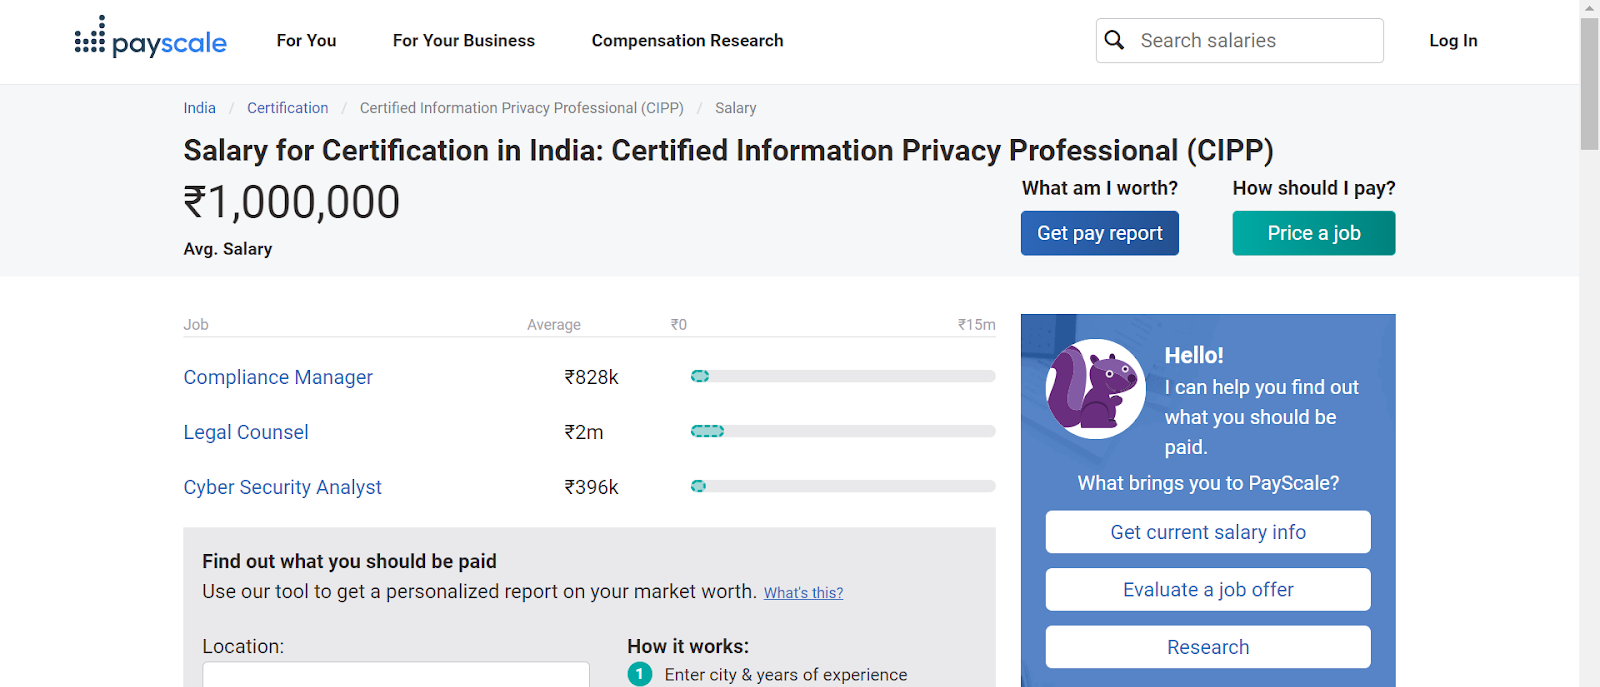The height and width of the screenshot is (687, 1600).
Task: Click the scrollbar up arrow
Action: click(1590, 8)
